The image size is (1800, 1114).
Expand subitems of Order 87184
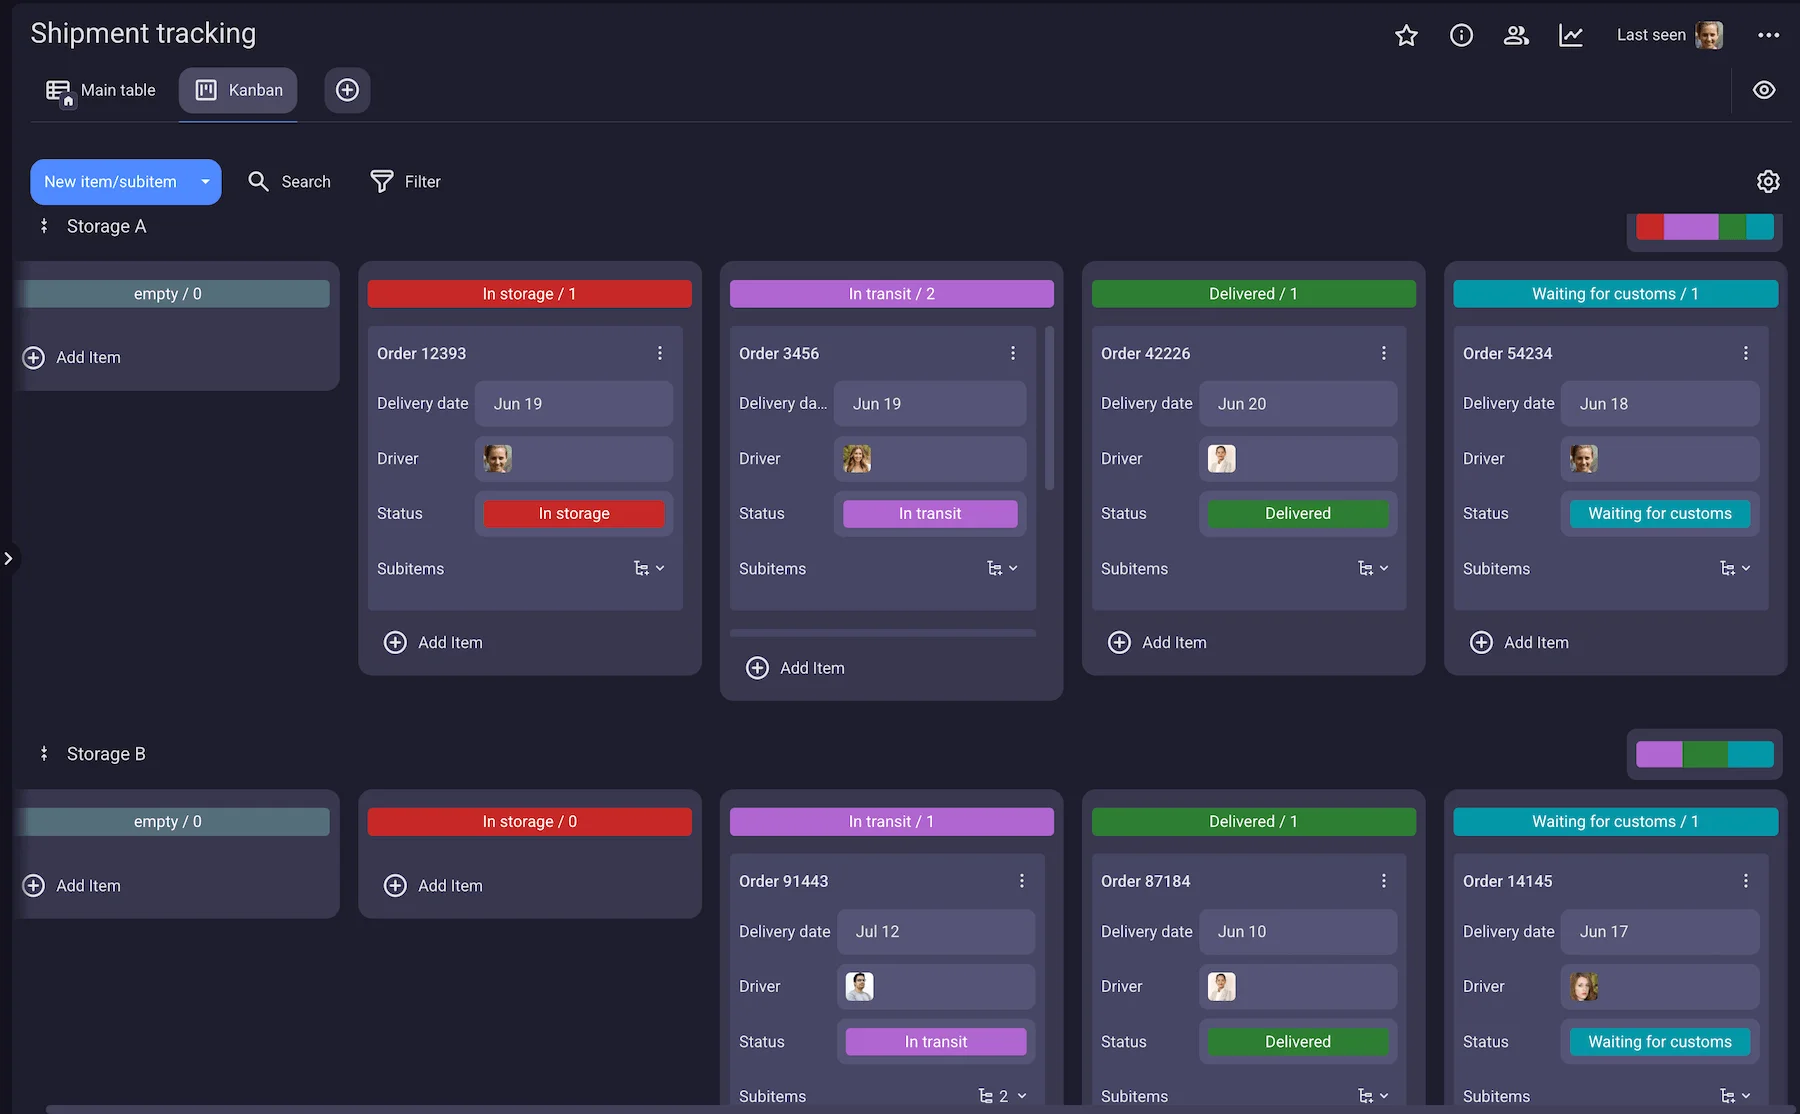pos(1373,1096)
